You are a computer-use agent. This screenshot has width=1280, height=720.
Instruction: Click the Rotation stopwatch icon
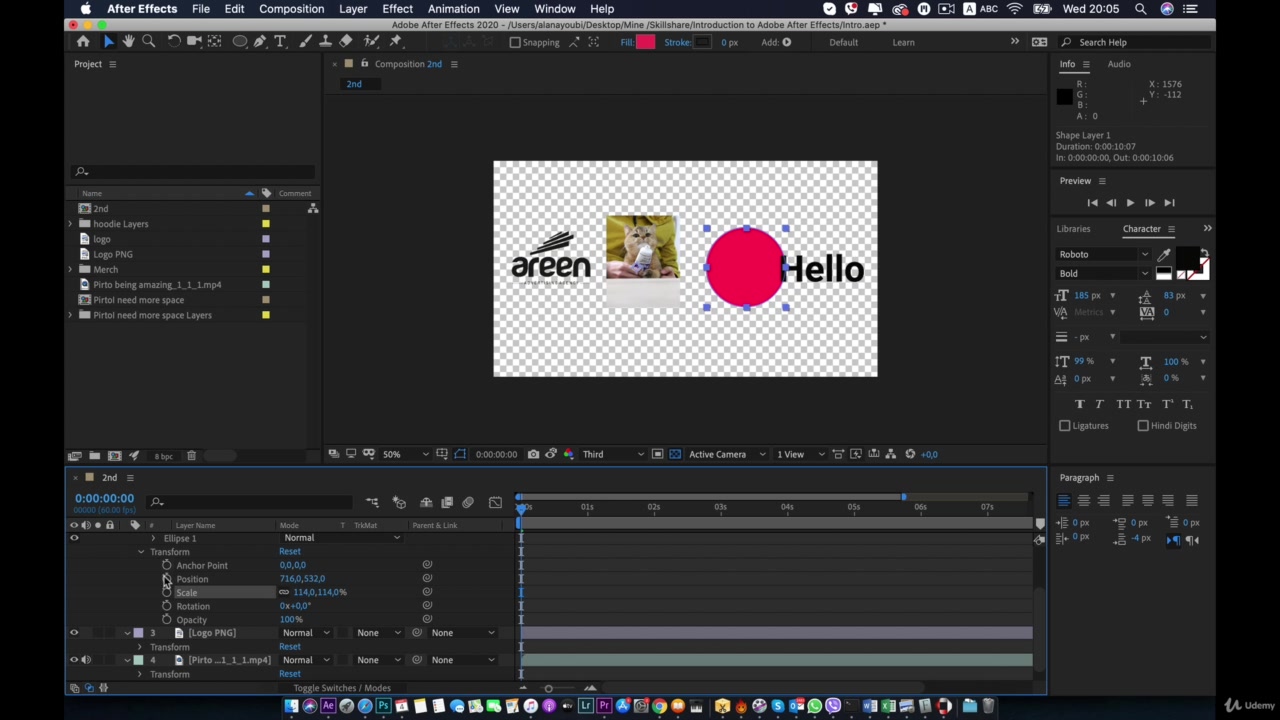pyautogui.click(x=167, y=606)
